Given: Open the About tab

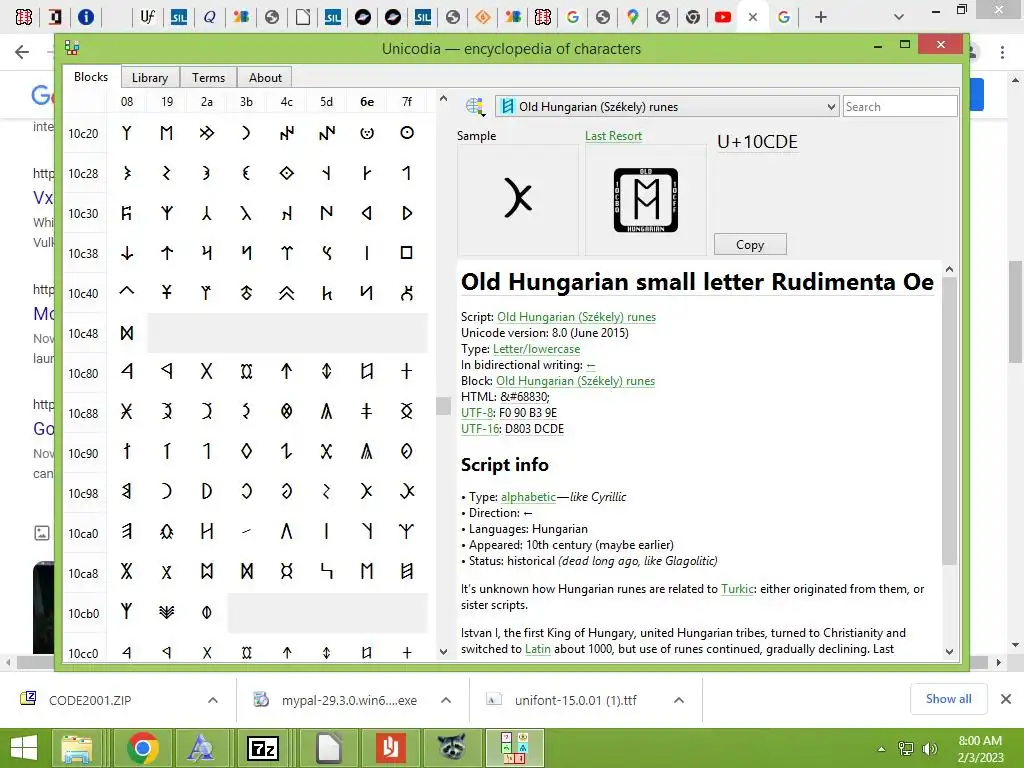Looking at the screenshot, I should 265,78.
